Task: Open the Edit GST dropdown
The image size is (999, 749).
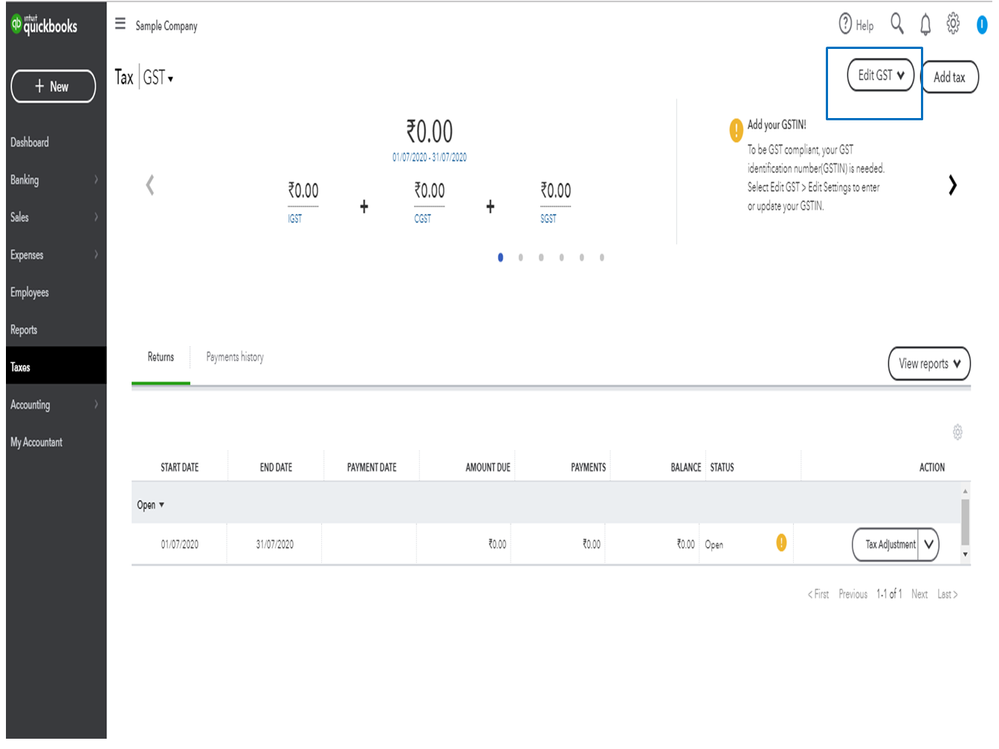Action: 880,75
